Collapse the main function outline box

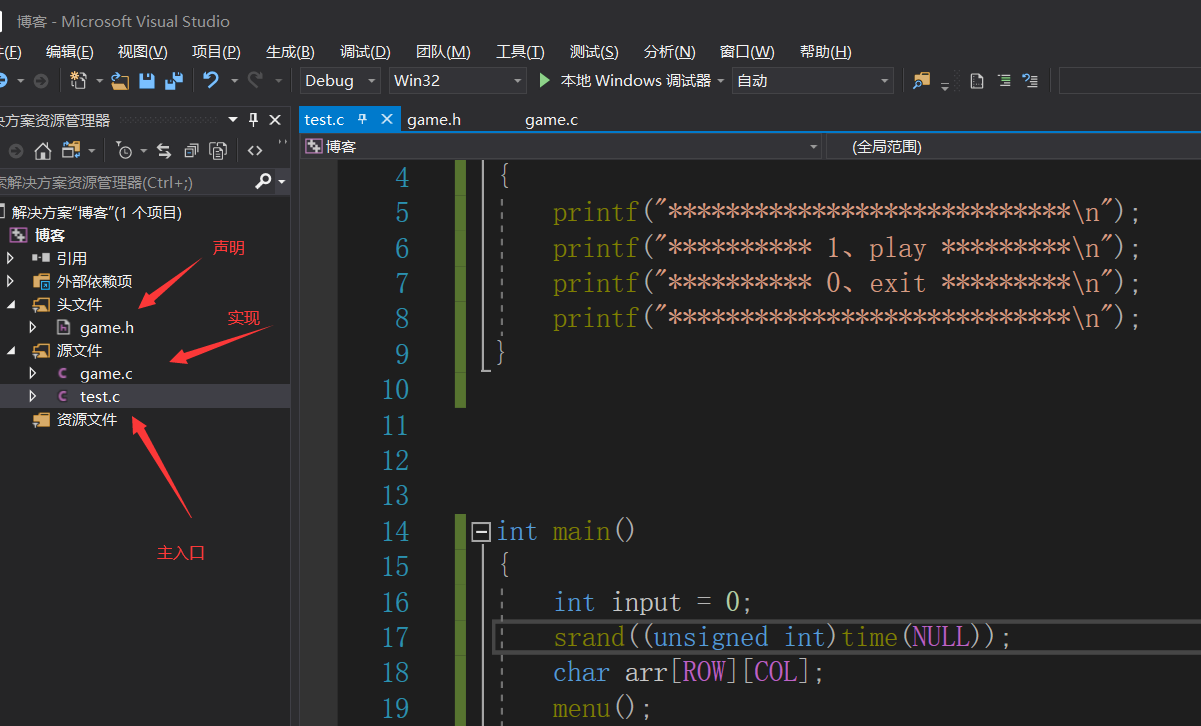pyautogui.click(x=481, y=531)
